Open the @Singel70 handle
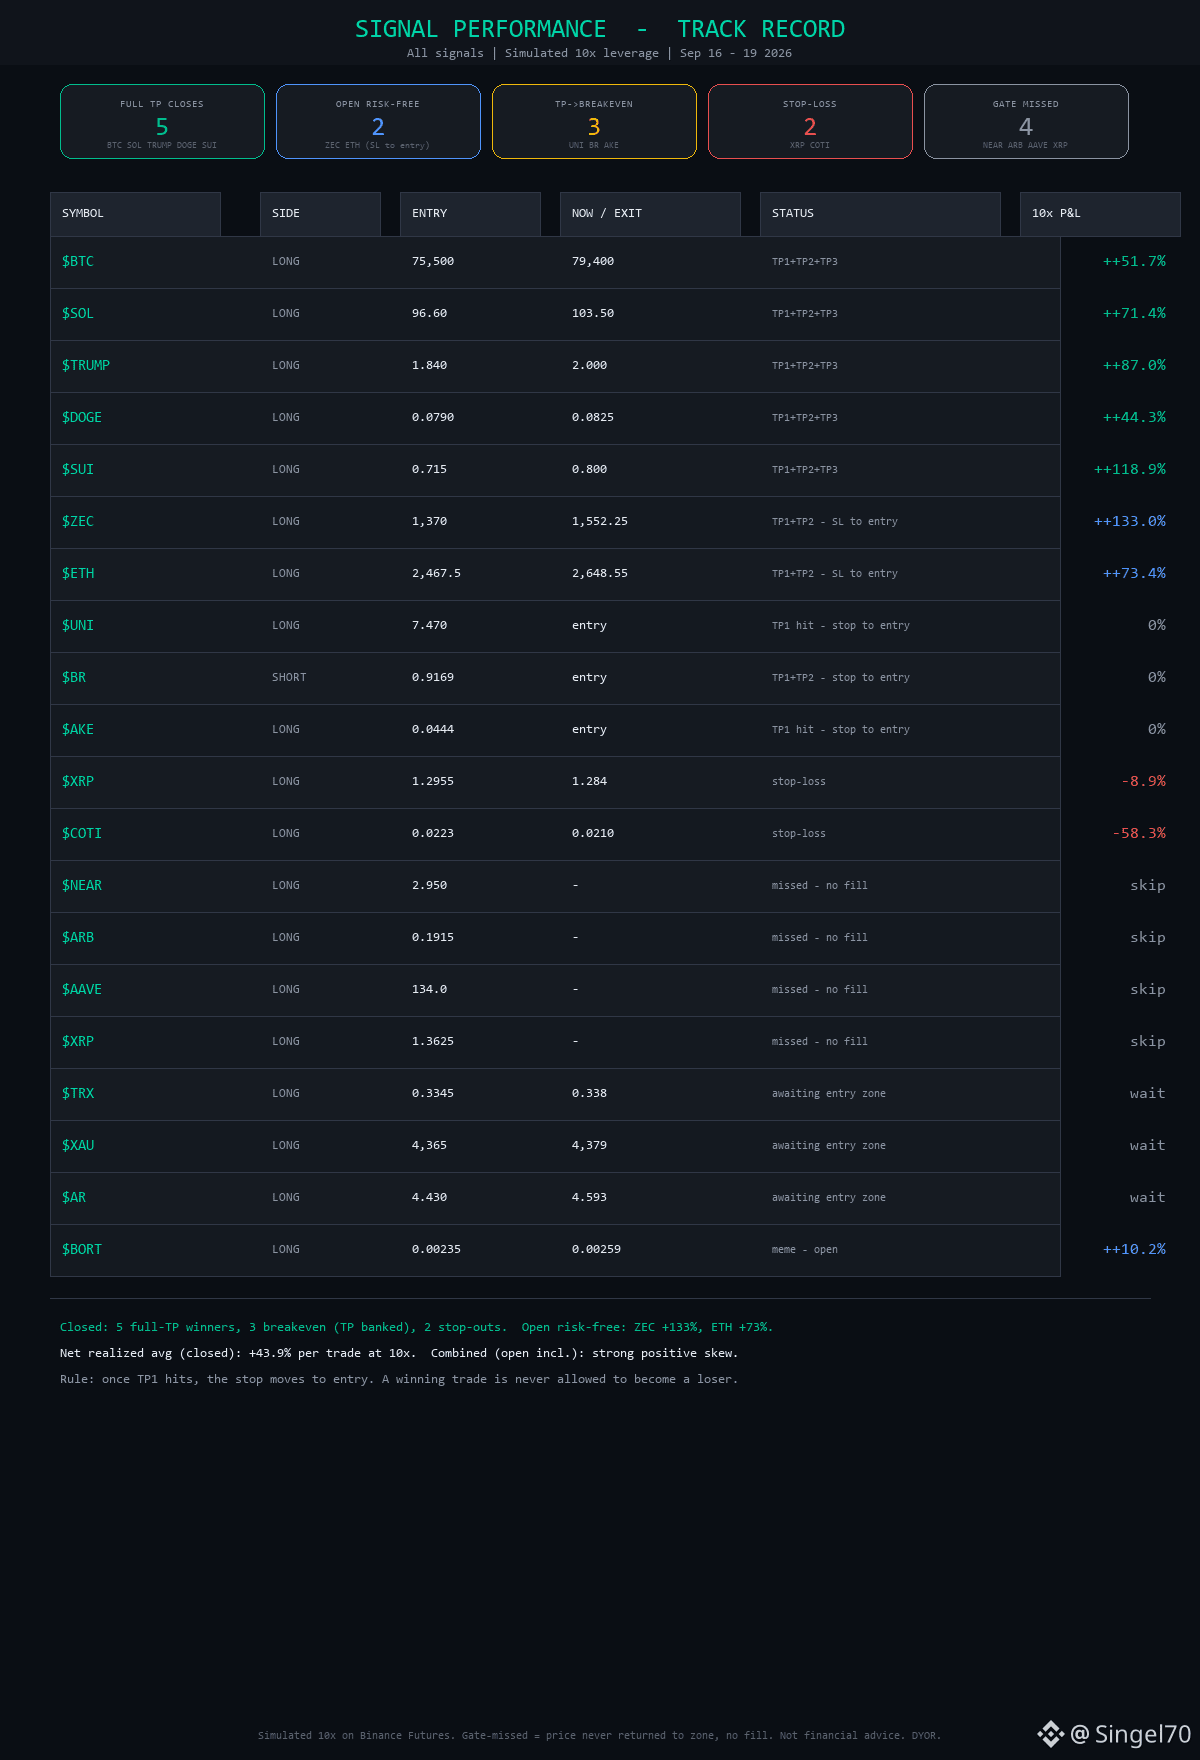 (x=1130, y=1734)
